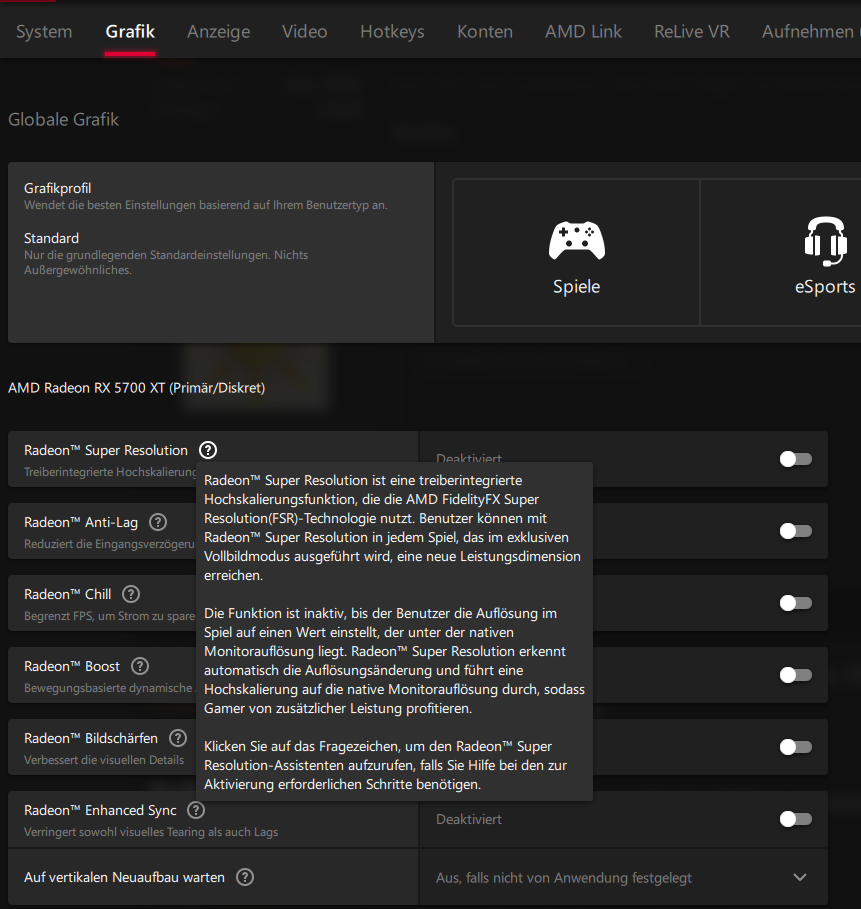Screen dimensions: 861x909
Task: Click the Radeon Chill label
Action: [x=67, y=594]
